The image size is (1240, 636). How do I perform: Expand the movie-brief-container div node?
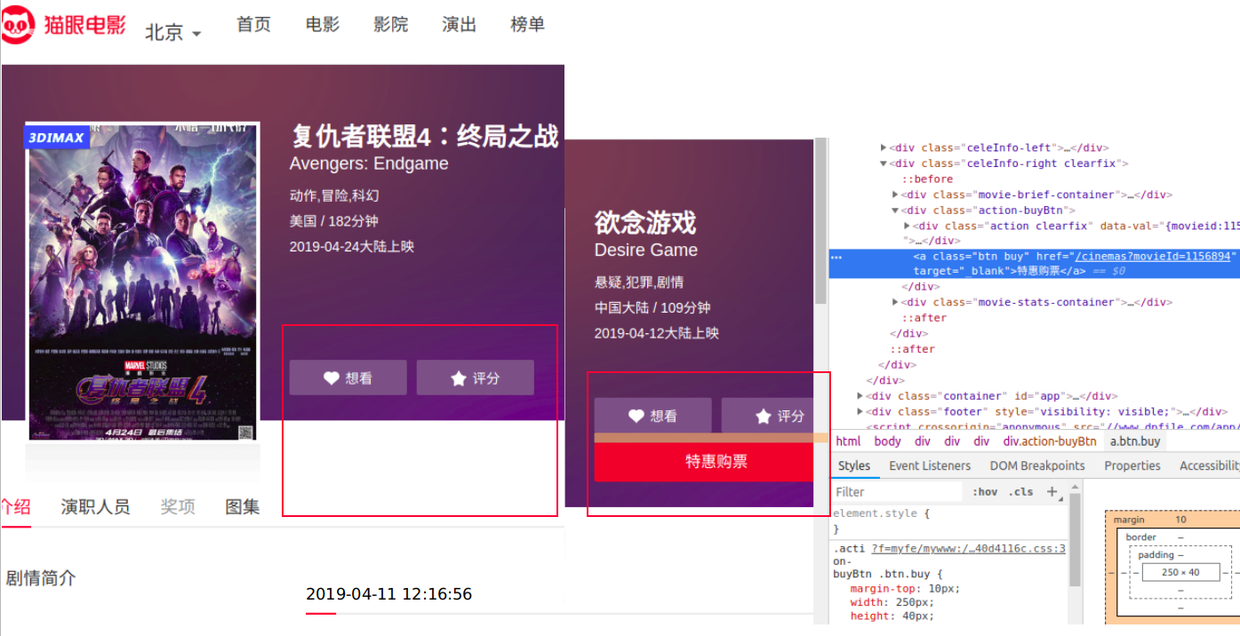895,195
